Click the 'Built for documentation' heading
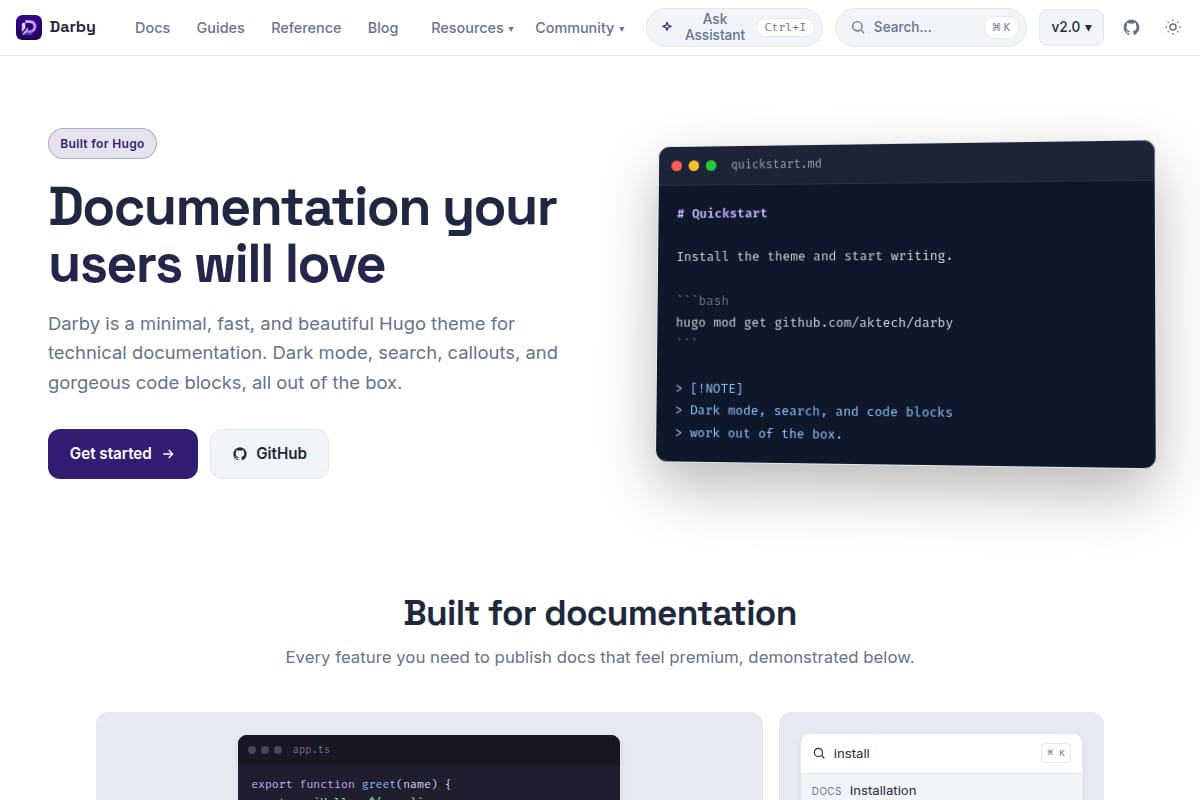Viewport: 1200px width, 800px height. 600,613
